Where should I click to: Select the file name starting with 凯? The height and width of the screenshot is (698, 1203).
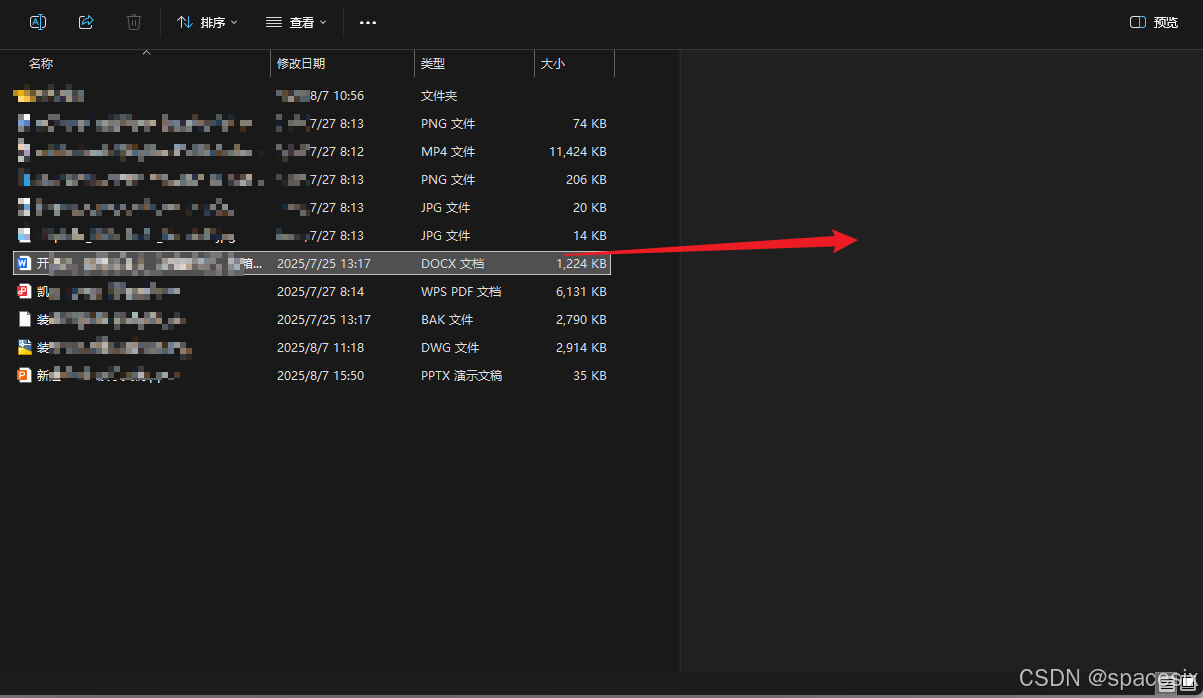point(108,292)
